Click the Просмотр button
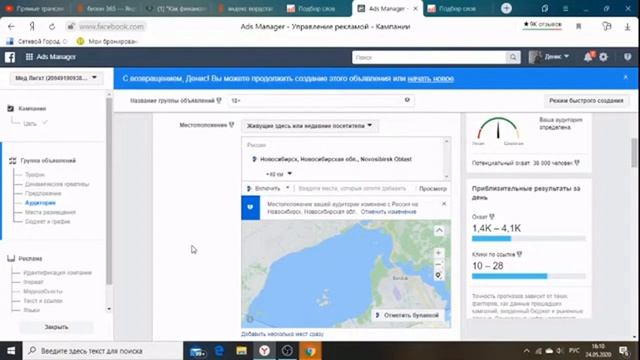The image size is (640, 360). pos(433,189)
